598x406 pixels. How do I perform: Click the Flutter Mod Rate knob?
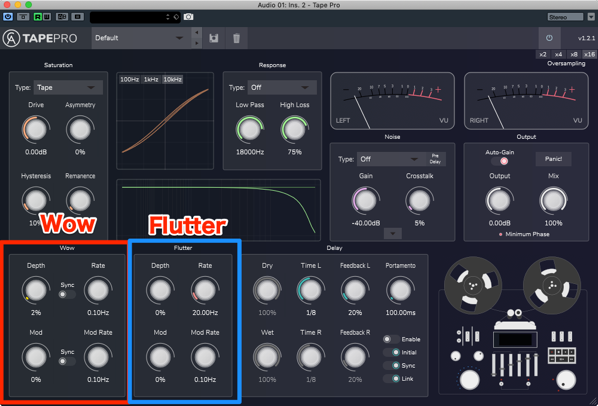coord(205,357)
